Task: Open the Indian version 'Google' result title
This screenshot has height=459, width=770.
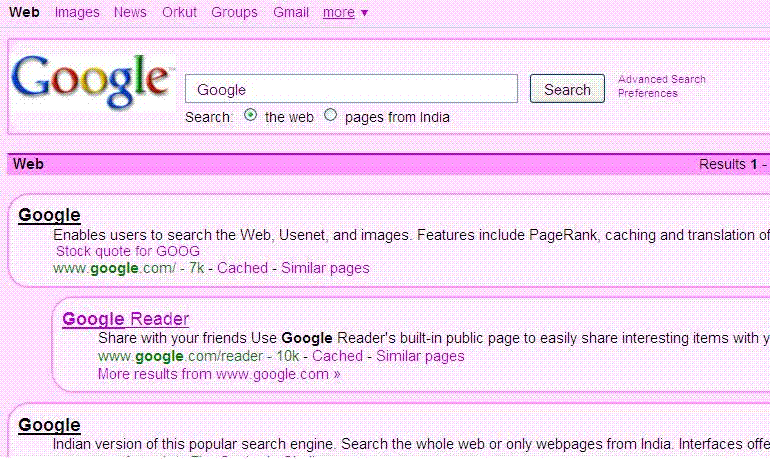Action: click(49, 425)
